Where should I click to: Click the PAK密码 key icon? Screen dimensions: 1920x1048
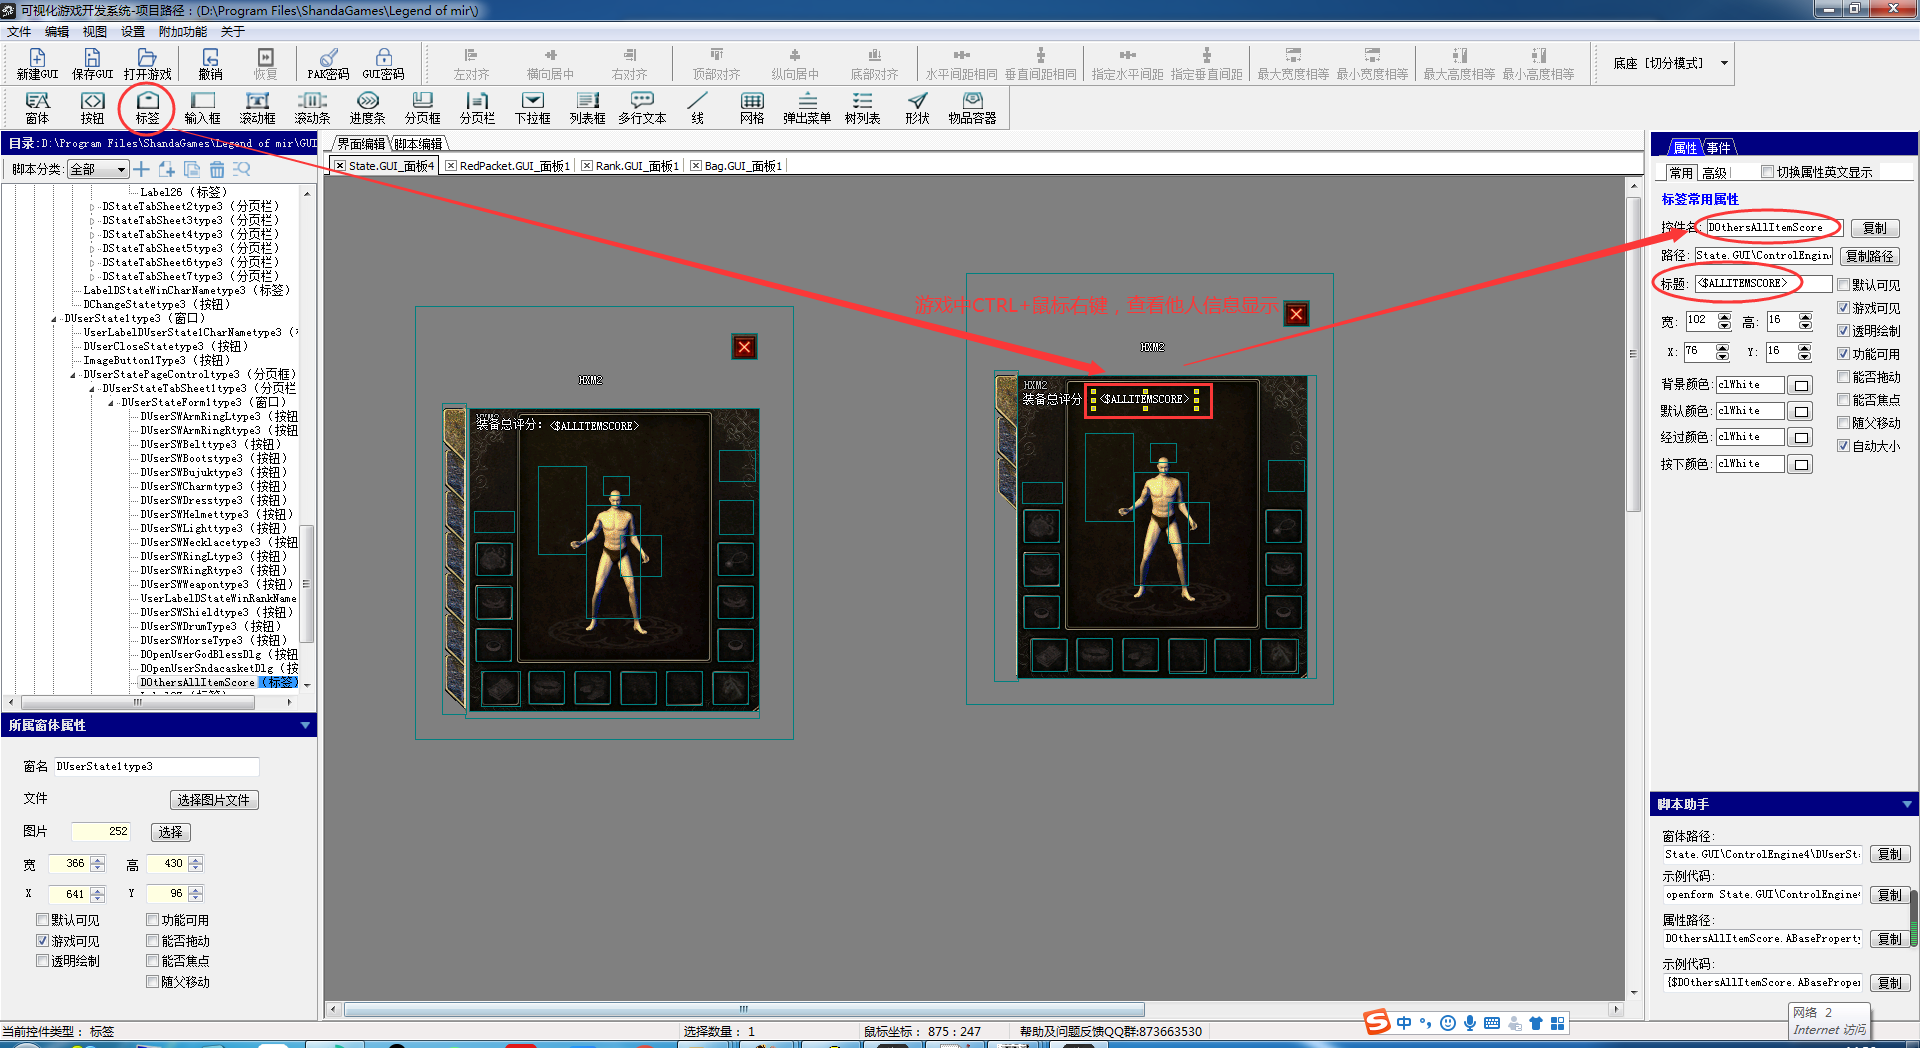click(328, 64)
